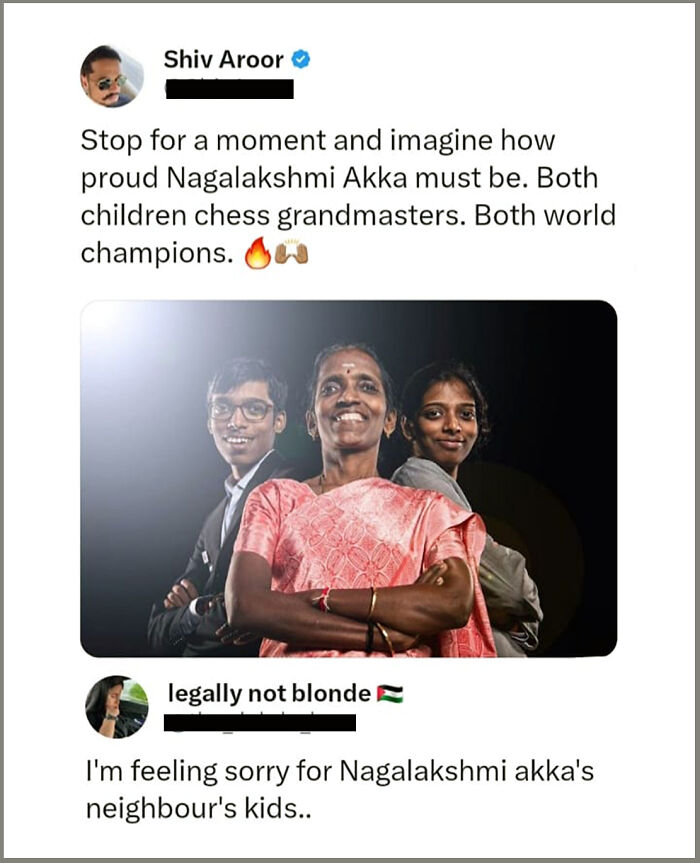Open the Shiv Aroor display name
This screenshot has width=700, height=863.
pyautogui.click(x=223, y=60)
